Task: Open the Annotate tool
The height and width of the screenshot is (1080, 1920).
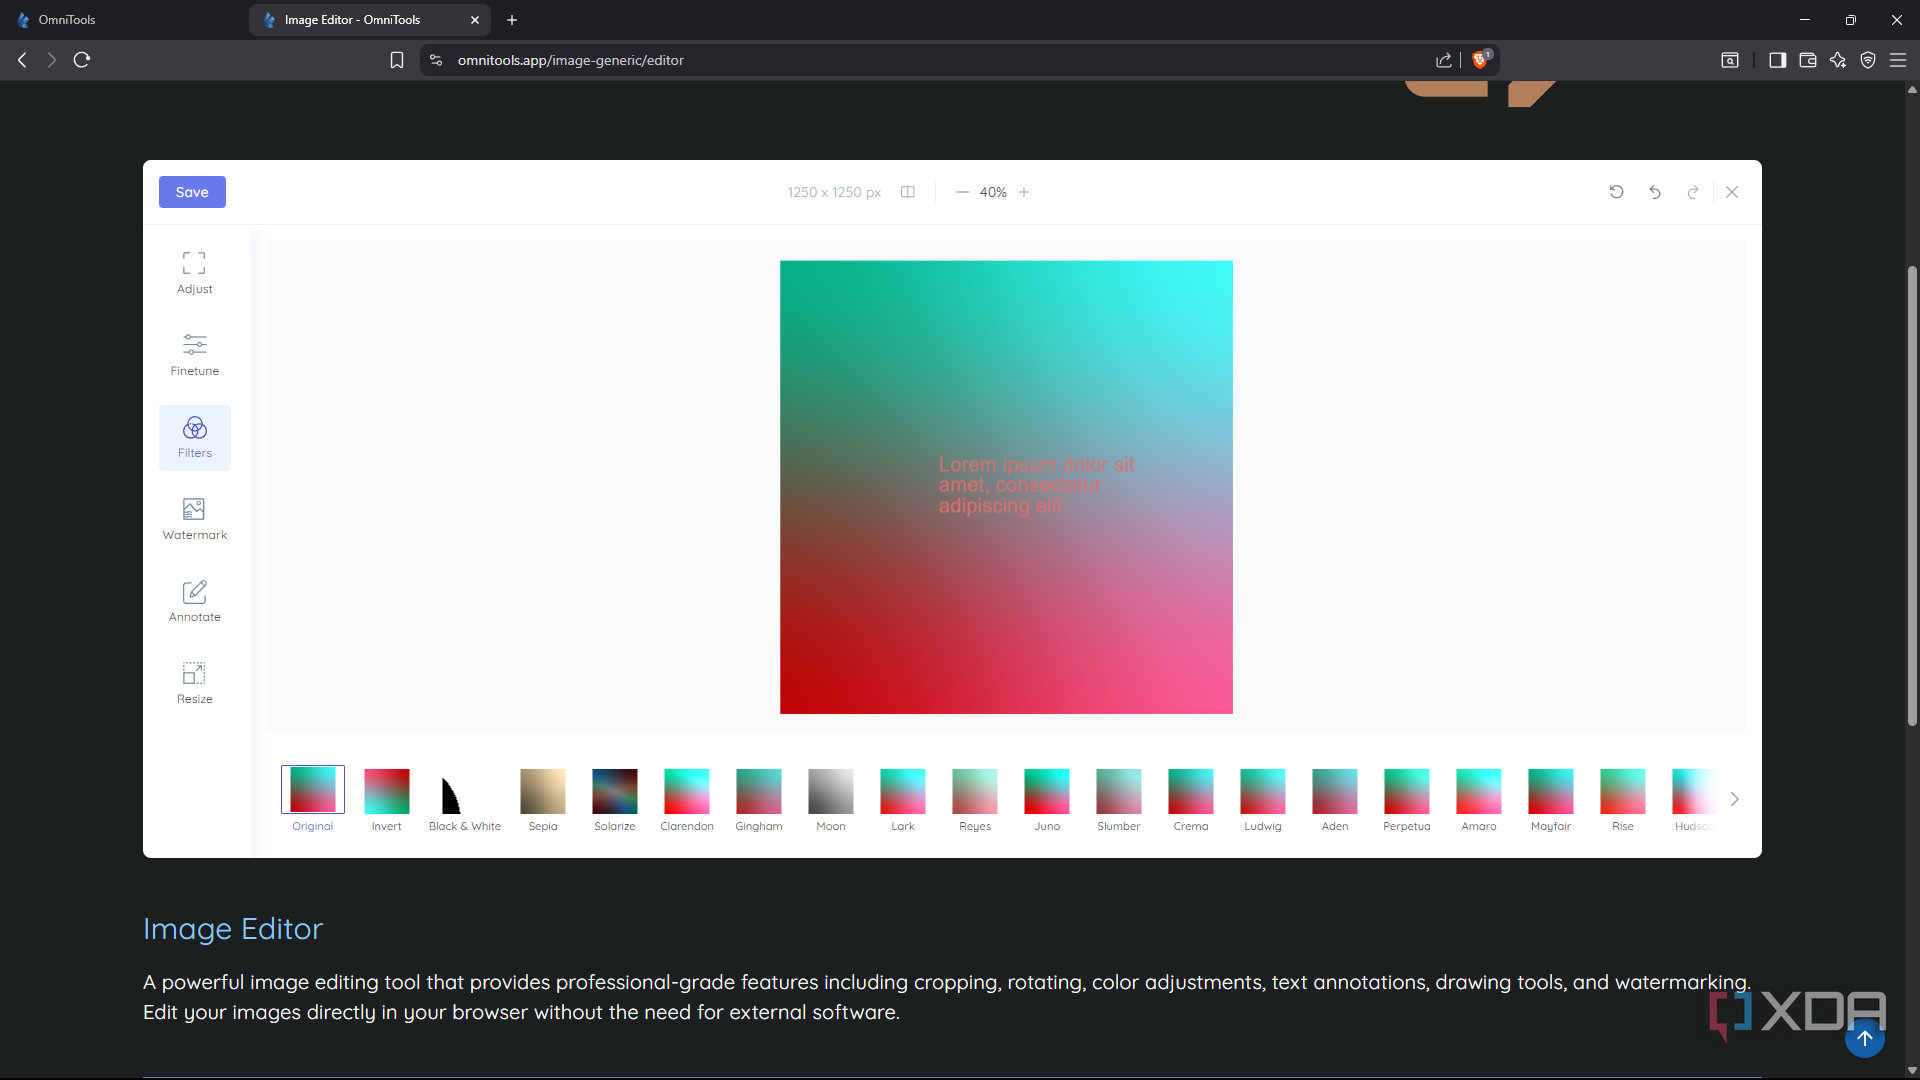Action: 194,601
